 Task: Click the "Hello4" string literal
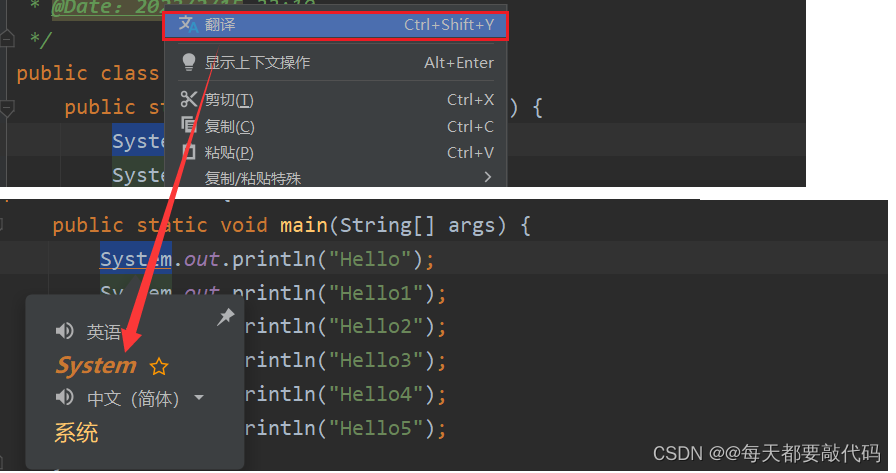click(375, 394)
